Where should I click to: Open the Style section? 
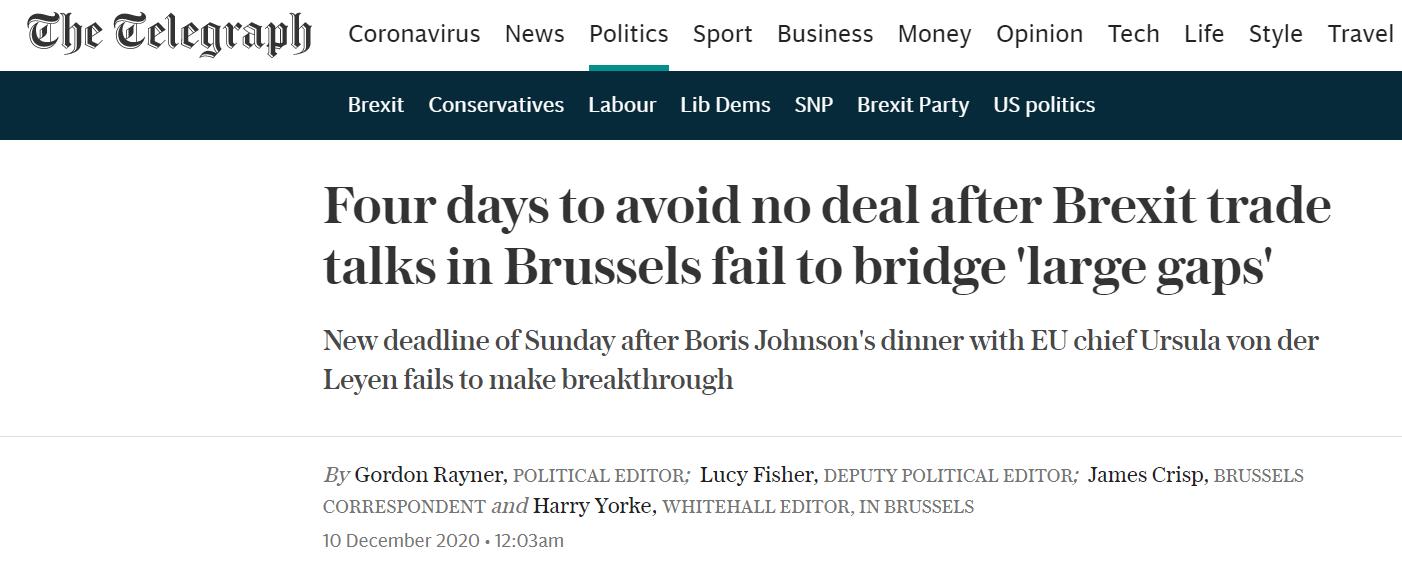point(1275,34)
